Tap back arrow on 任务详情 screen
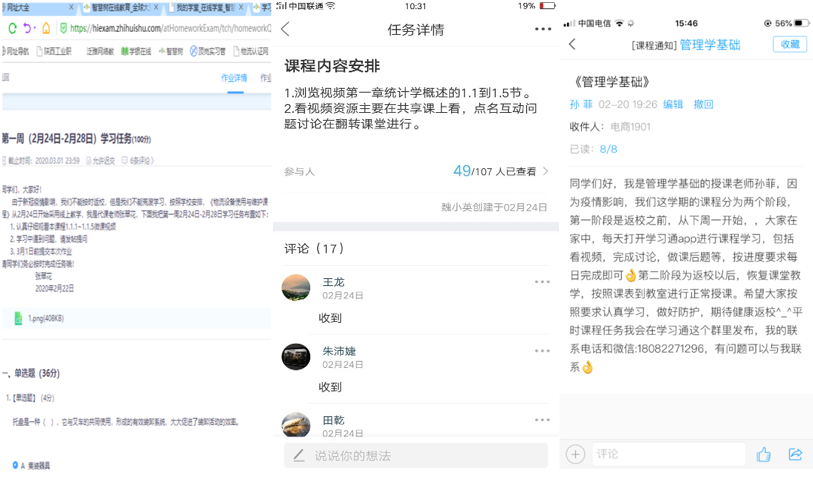 pyautogui.click(x=286, y=29)
